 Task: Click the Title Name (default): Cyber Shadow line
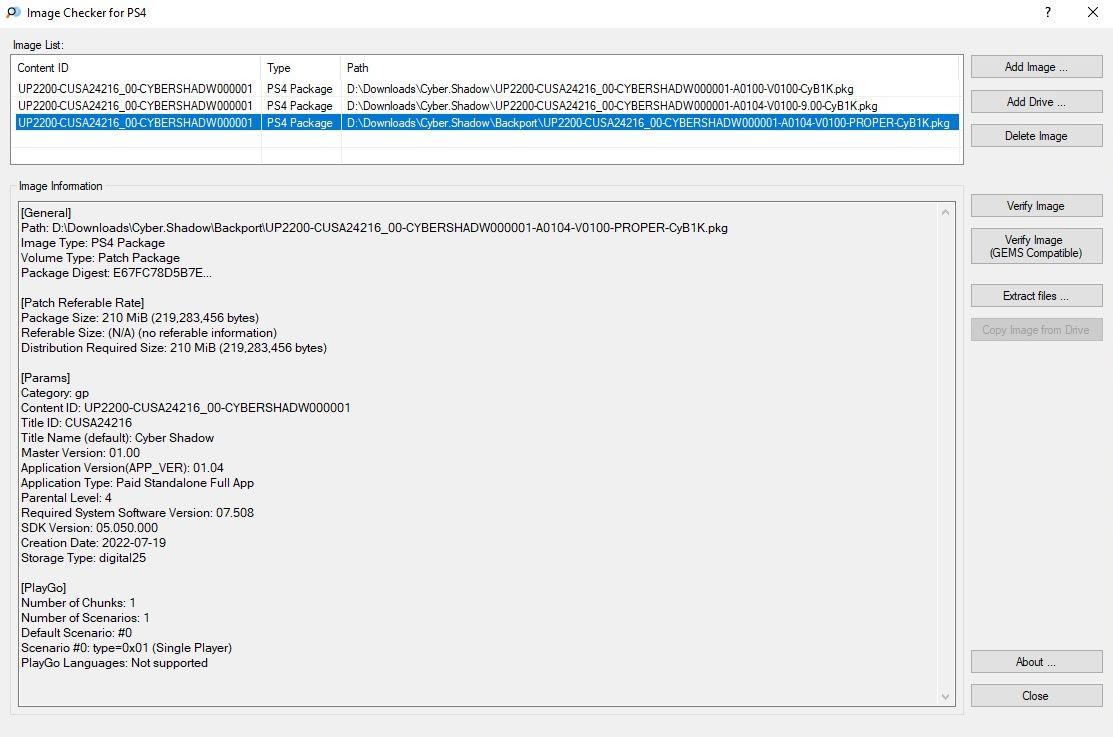click(x=117, y=438)
